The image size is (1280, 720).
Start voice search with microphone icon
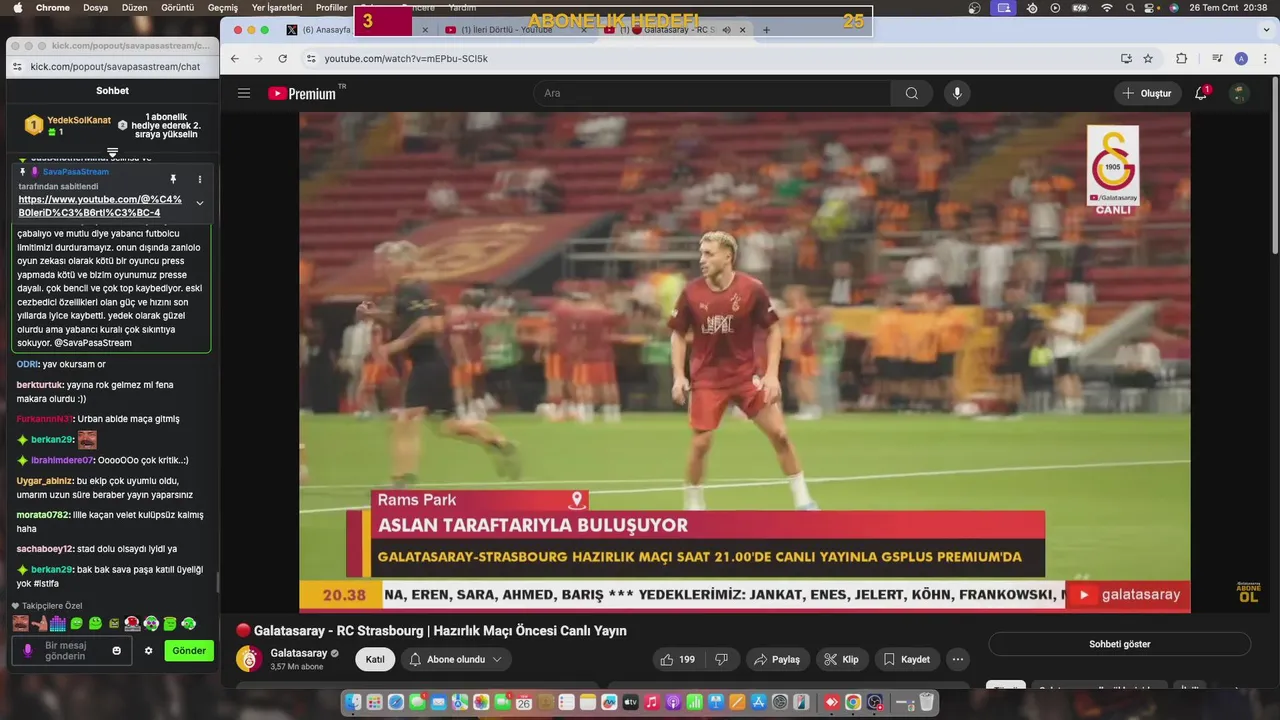tap(957, 93)
